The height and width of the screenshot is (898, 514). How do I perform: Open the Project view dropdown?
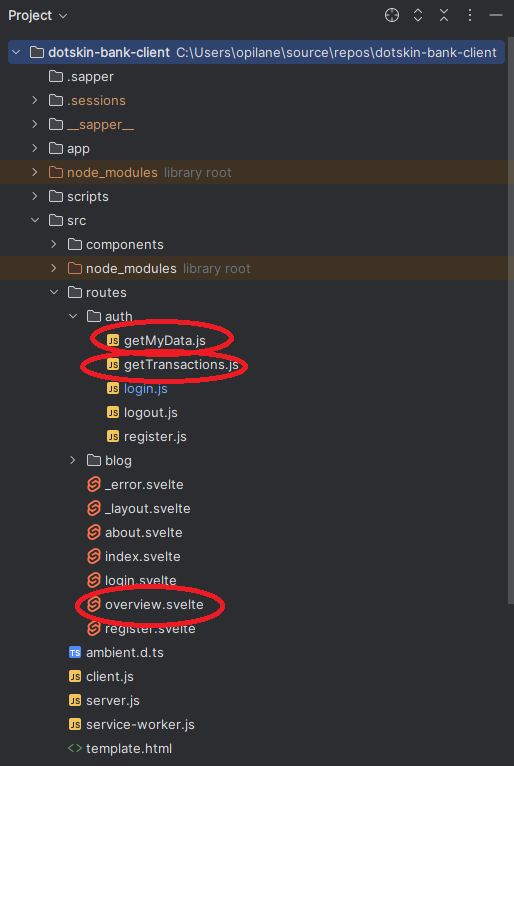[38, 15]
